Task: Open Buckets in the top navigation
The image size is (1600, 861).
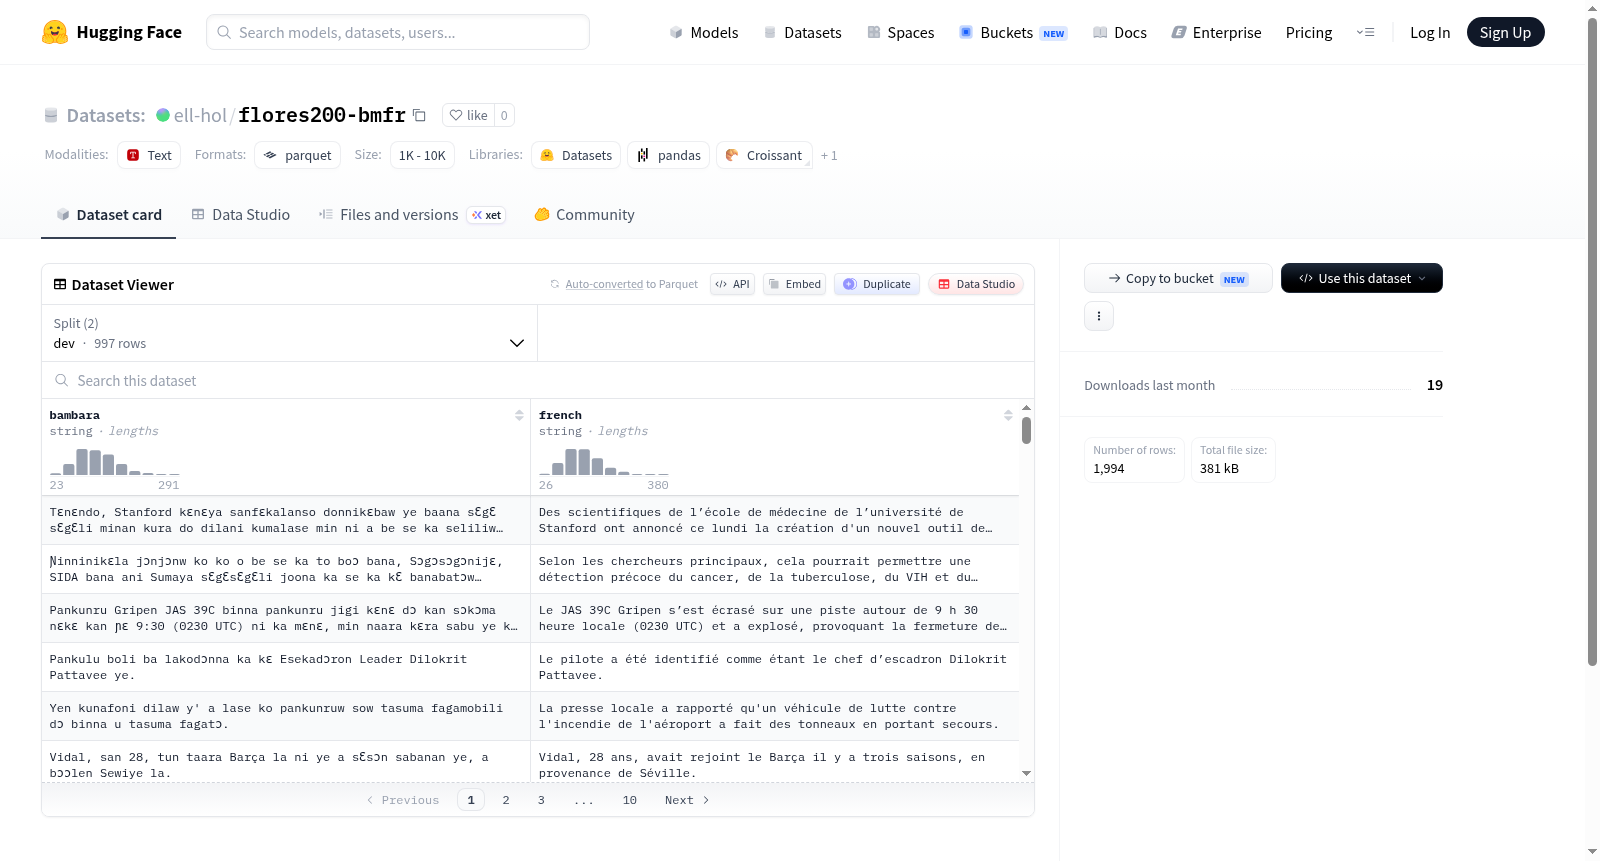Action: pyautogui.click(x=1013, y=32)
